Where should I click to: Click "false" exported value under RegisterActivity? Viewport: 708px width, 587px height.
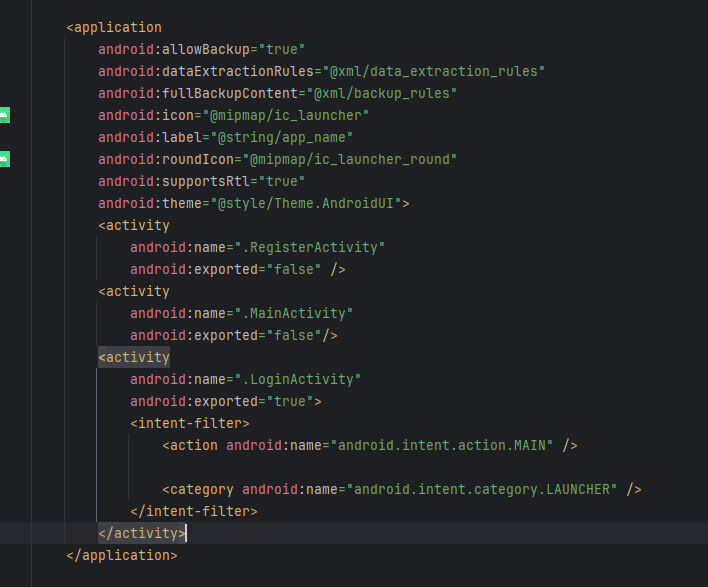pyautogui.click(x=293, y=270)
